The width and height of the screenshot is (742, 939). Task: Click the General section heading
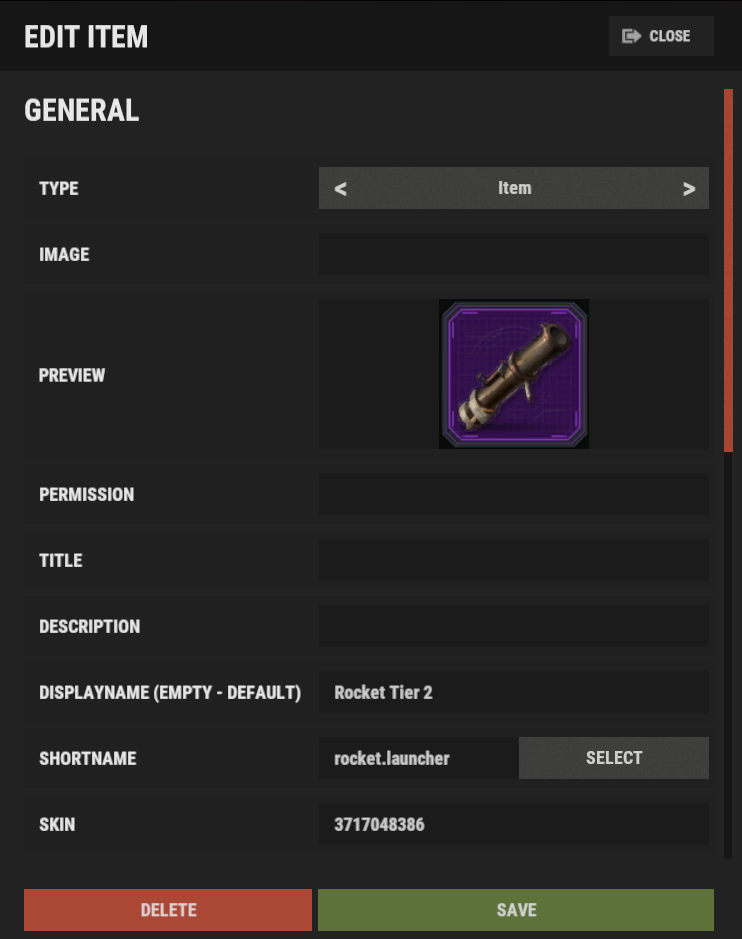[81, 110]
